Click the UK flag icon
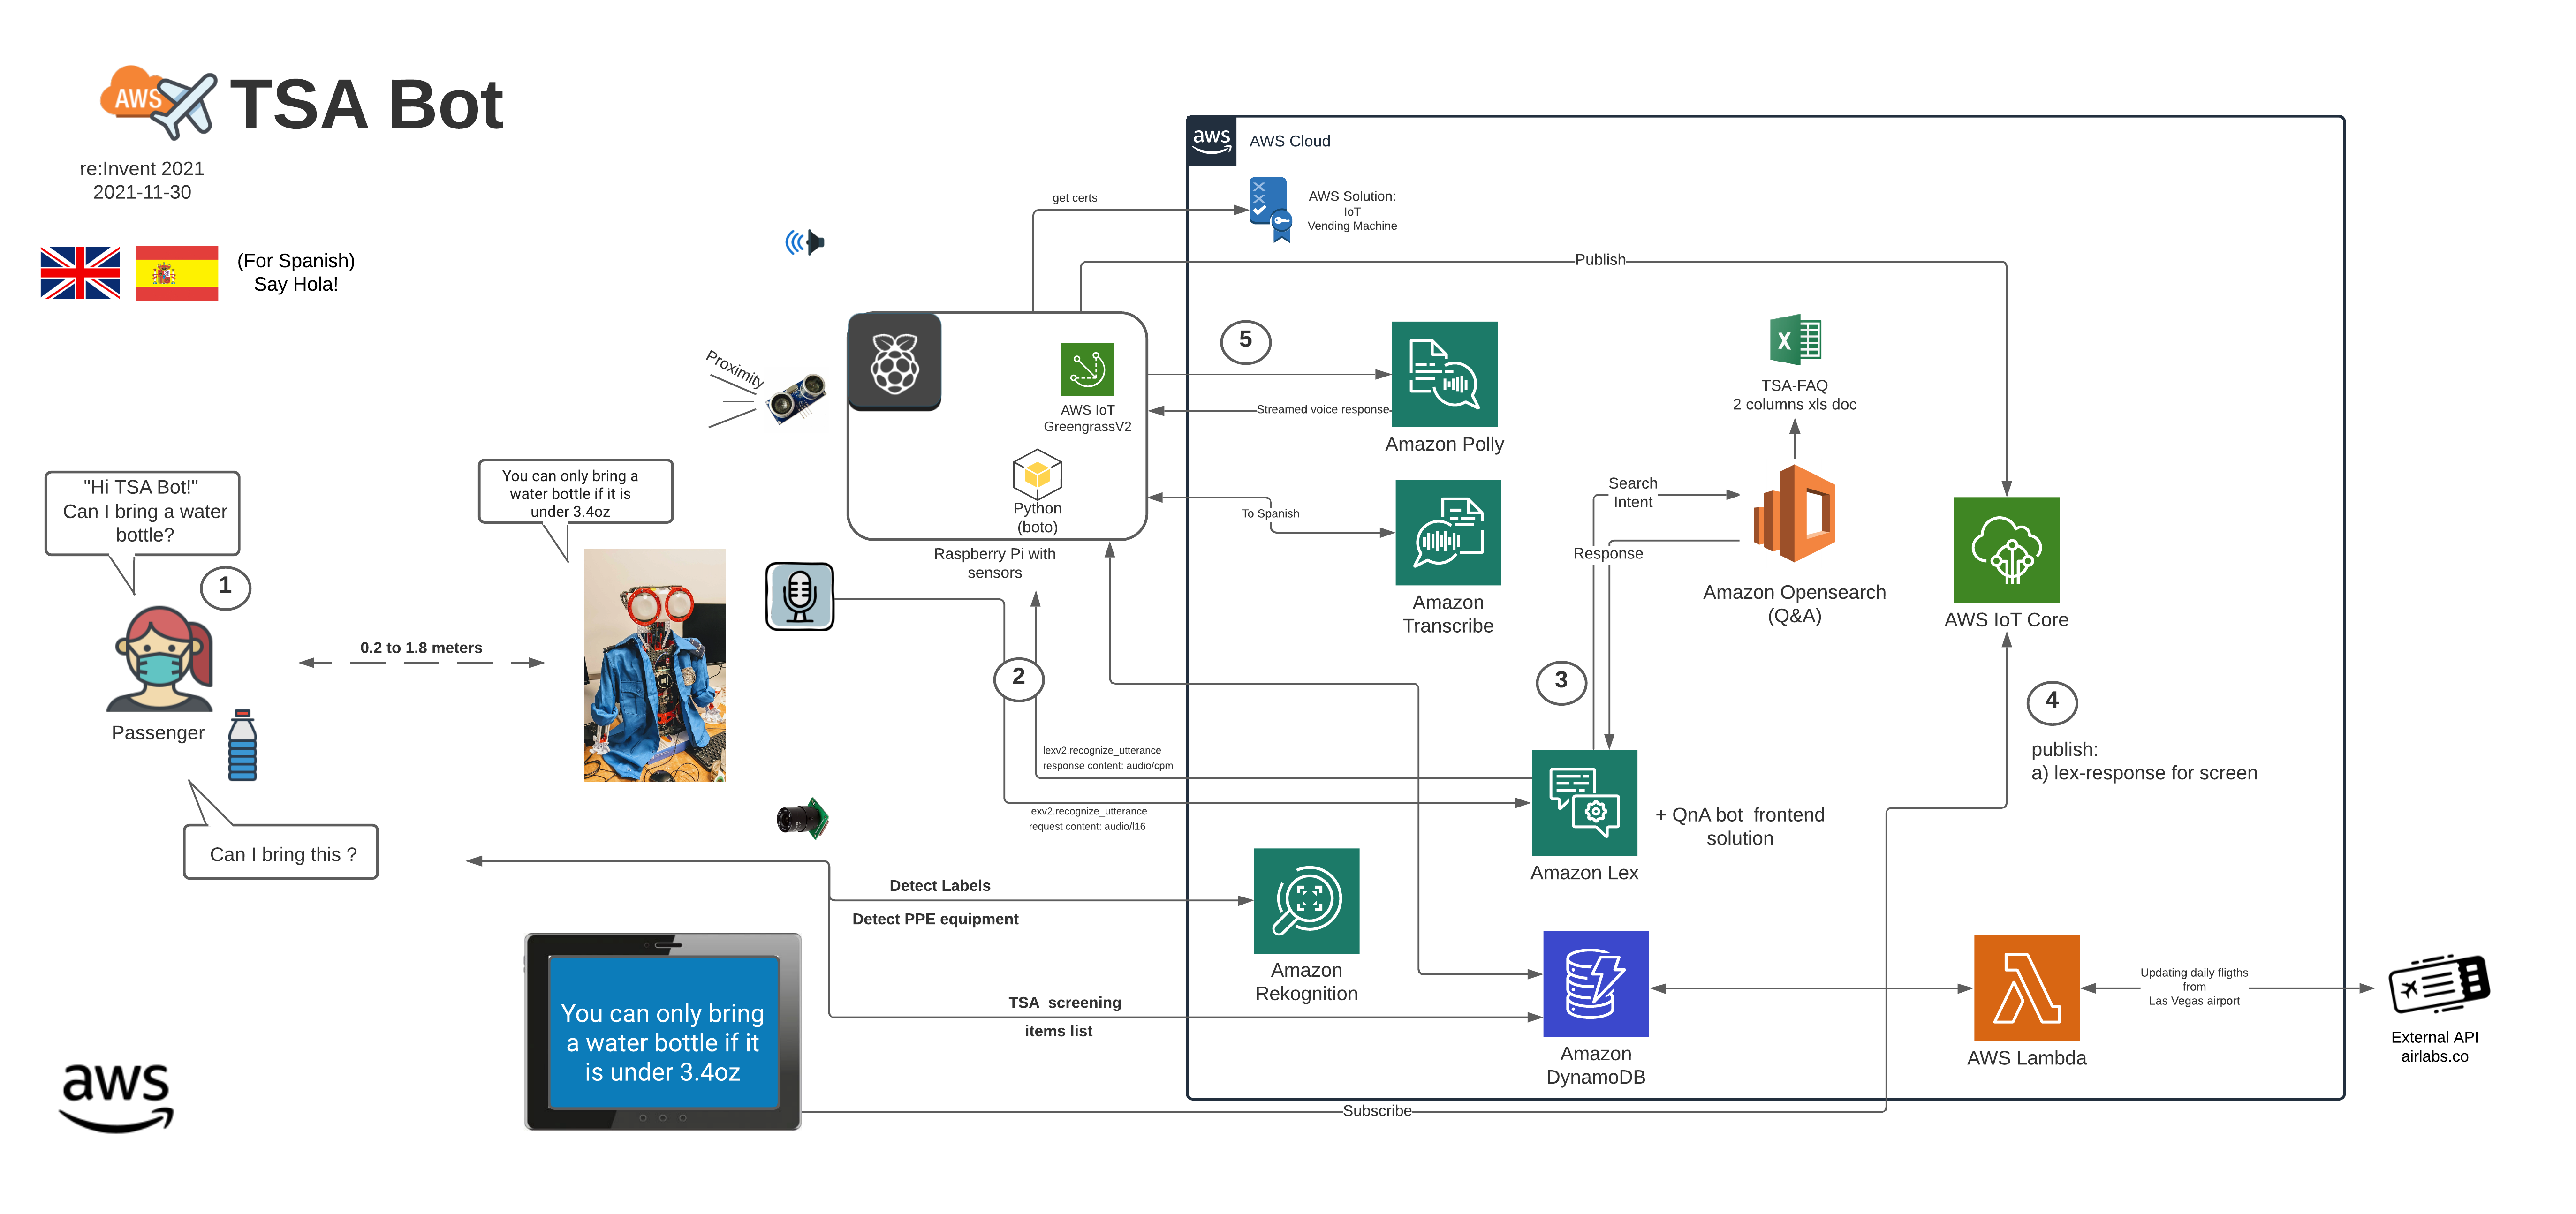This screenshot has height=1214, width=2576. coord(80,272)
